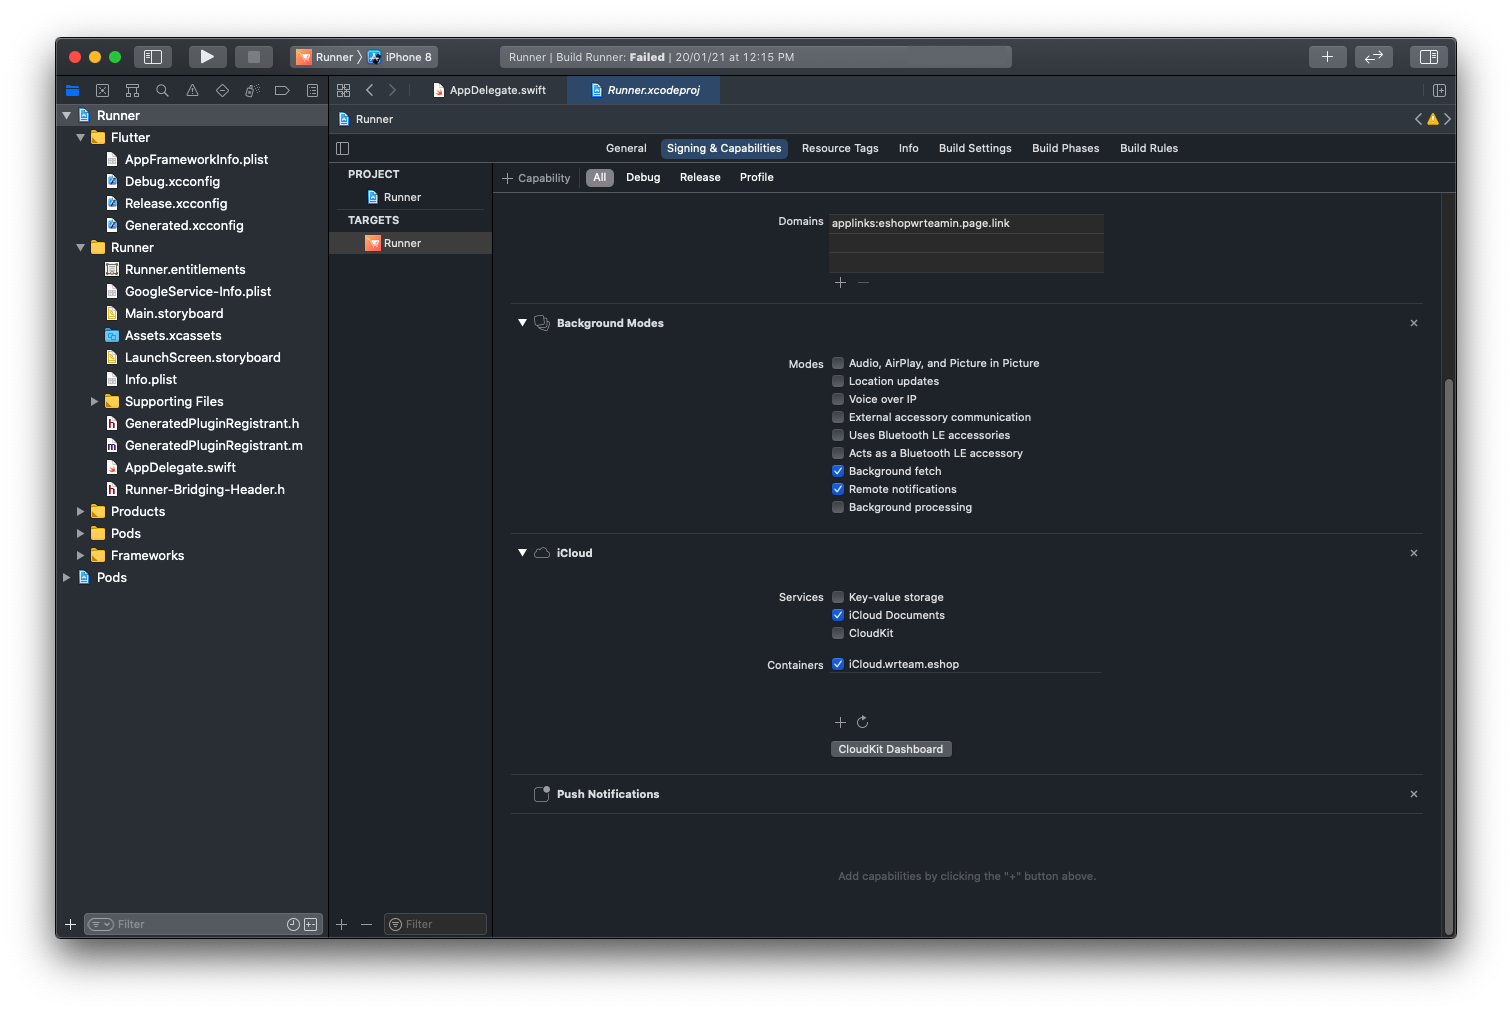Click the add Capability button

click(x=536, y=178)
